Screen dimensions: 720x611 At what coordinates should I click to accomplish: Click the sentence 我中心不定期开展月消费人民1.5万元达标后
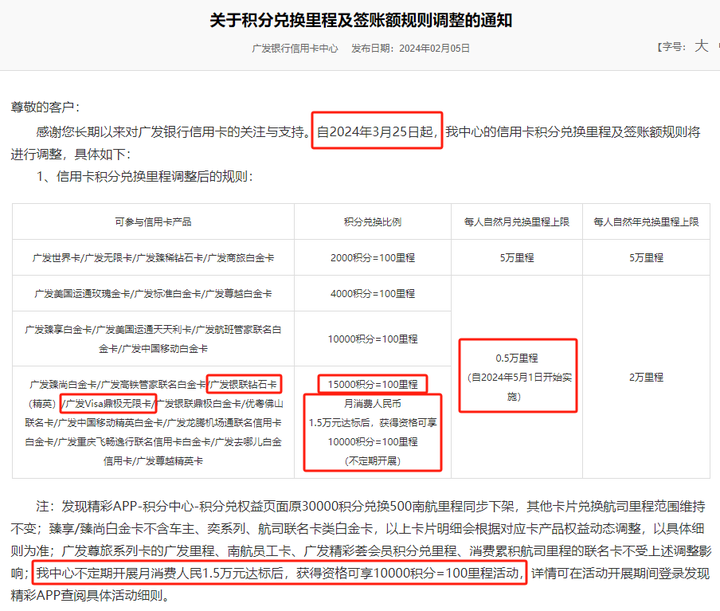(x=279, y=573)
